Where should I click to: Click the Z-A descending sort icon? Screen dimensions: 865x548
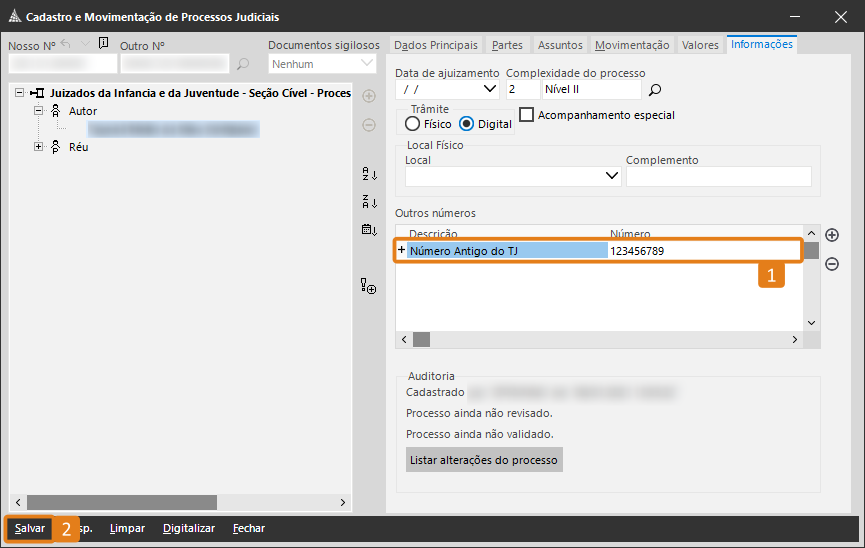369,202
